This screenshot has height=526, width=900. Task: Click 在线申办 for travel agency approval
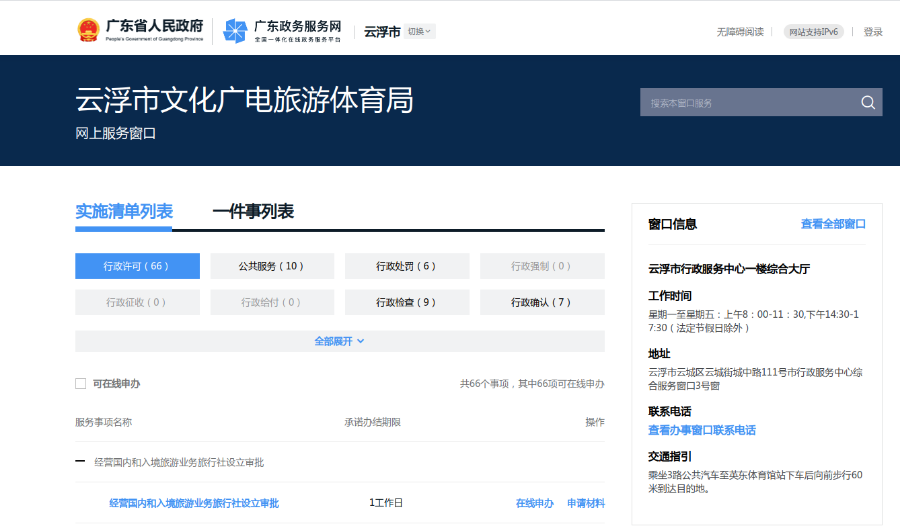click(534, 503)
